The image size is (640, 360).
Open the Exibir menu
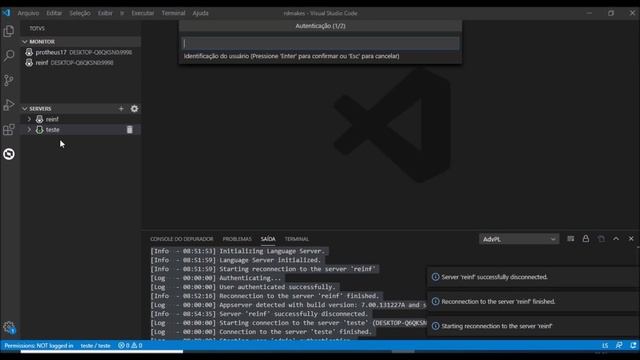pos(105,13)
